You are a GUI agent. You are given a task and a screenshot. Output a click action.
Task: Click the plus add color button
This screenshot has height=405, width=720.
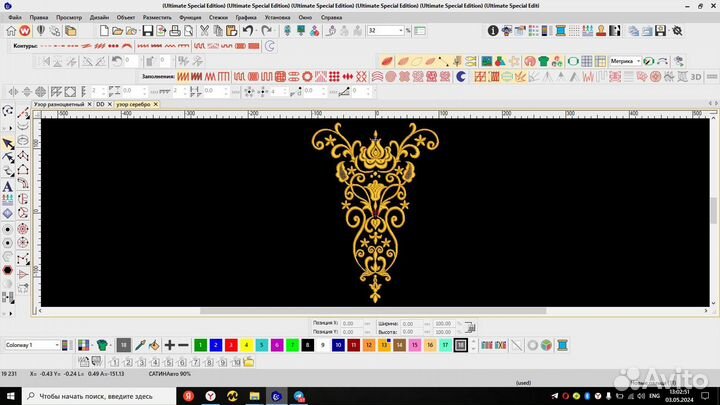coord(169,345)
